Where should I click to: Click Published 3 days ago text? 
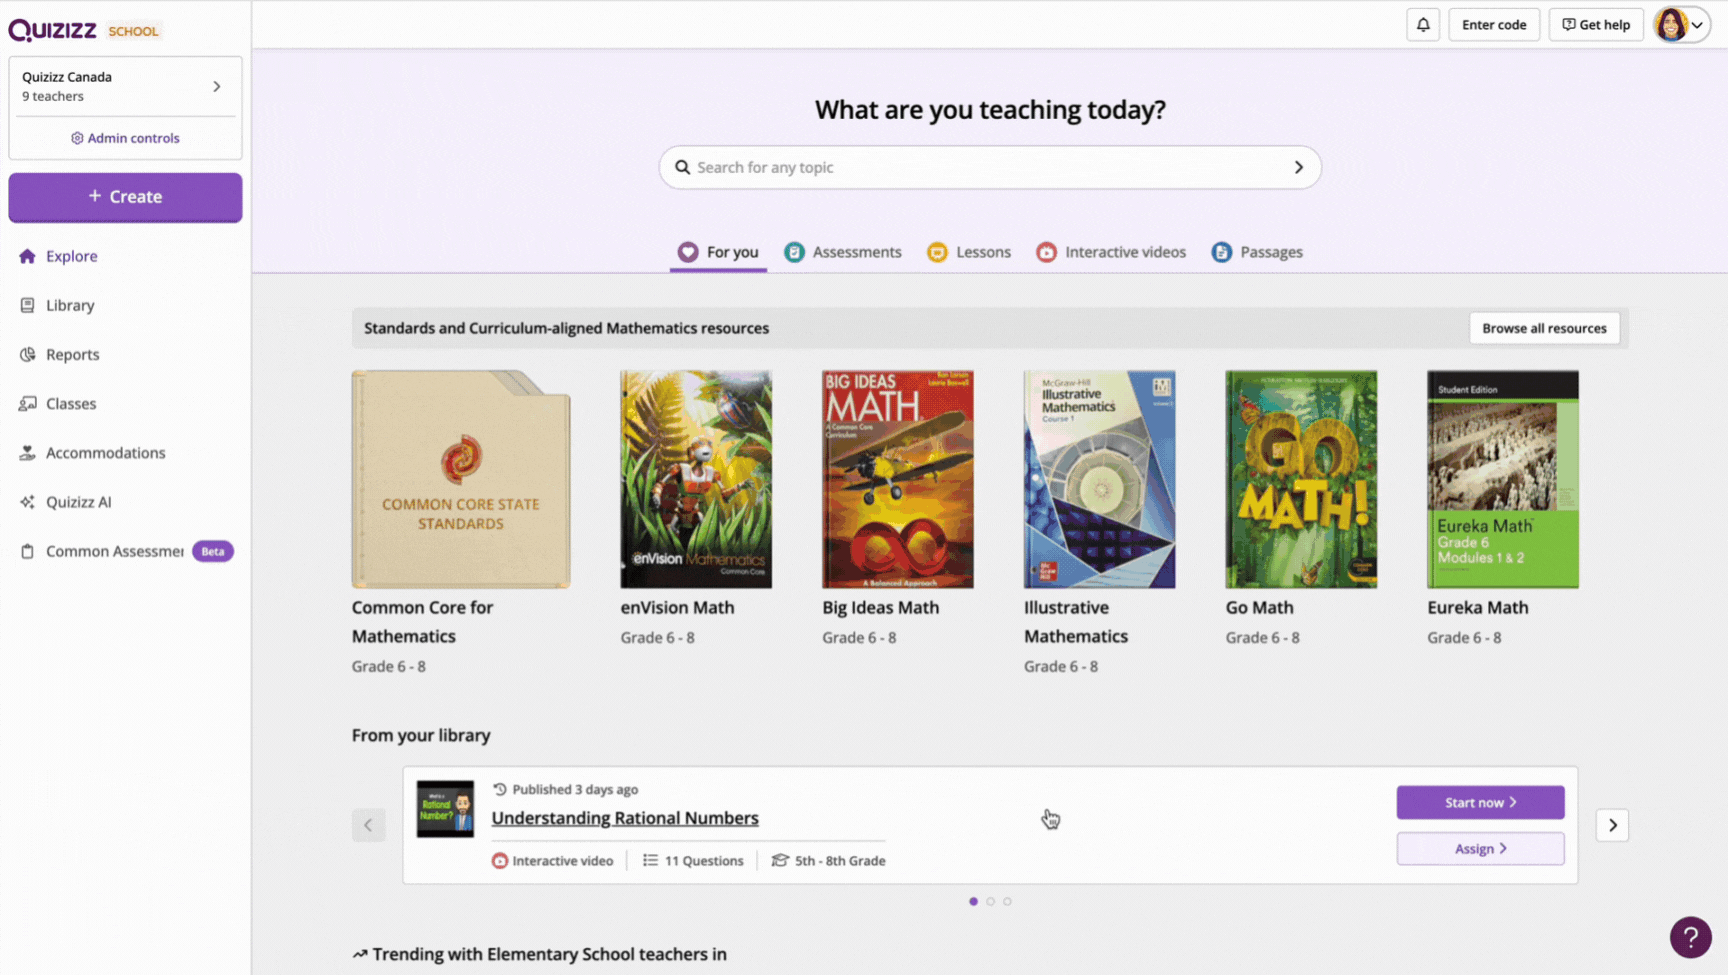(575, 789)
